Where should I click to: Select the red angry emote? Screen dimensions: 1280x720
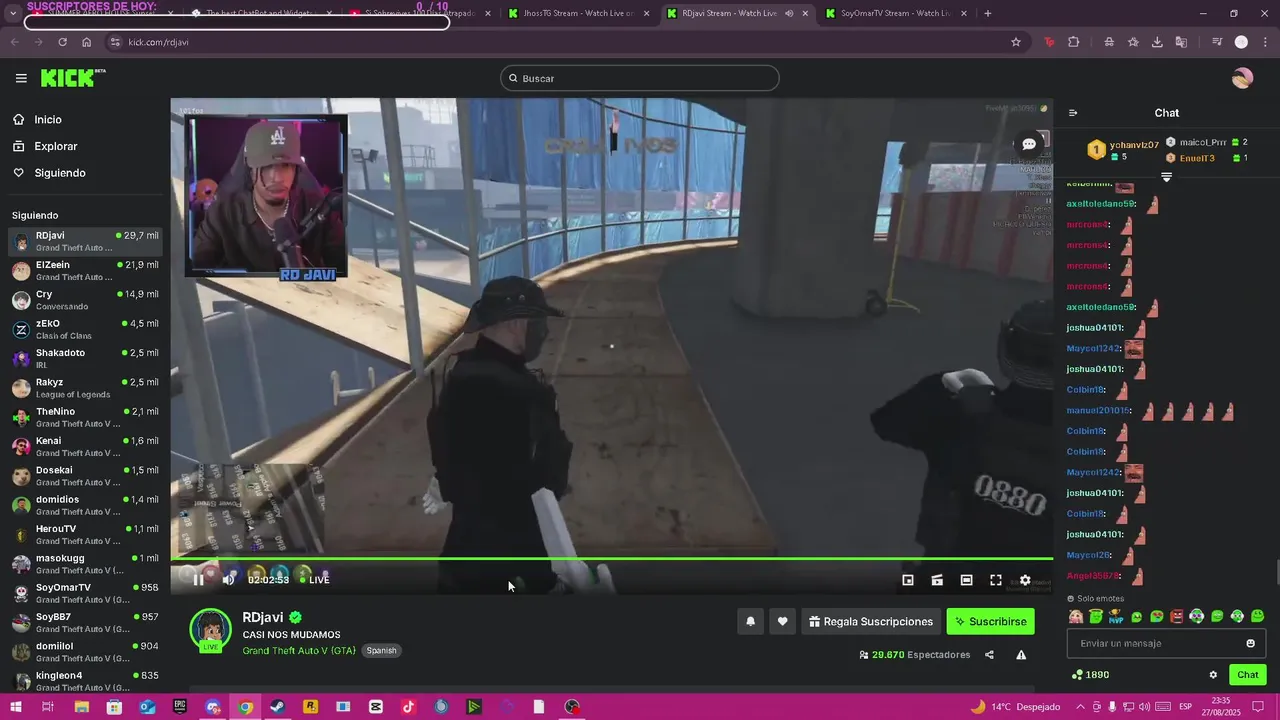[1177, 617]
